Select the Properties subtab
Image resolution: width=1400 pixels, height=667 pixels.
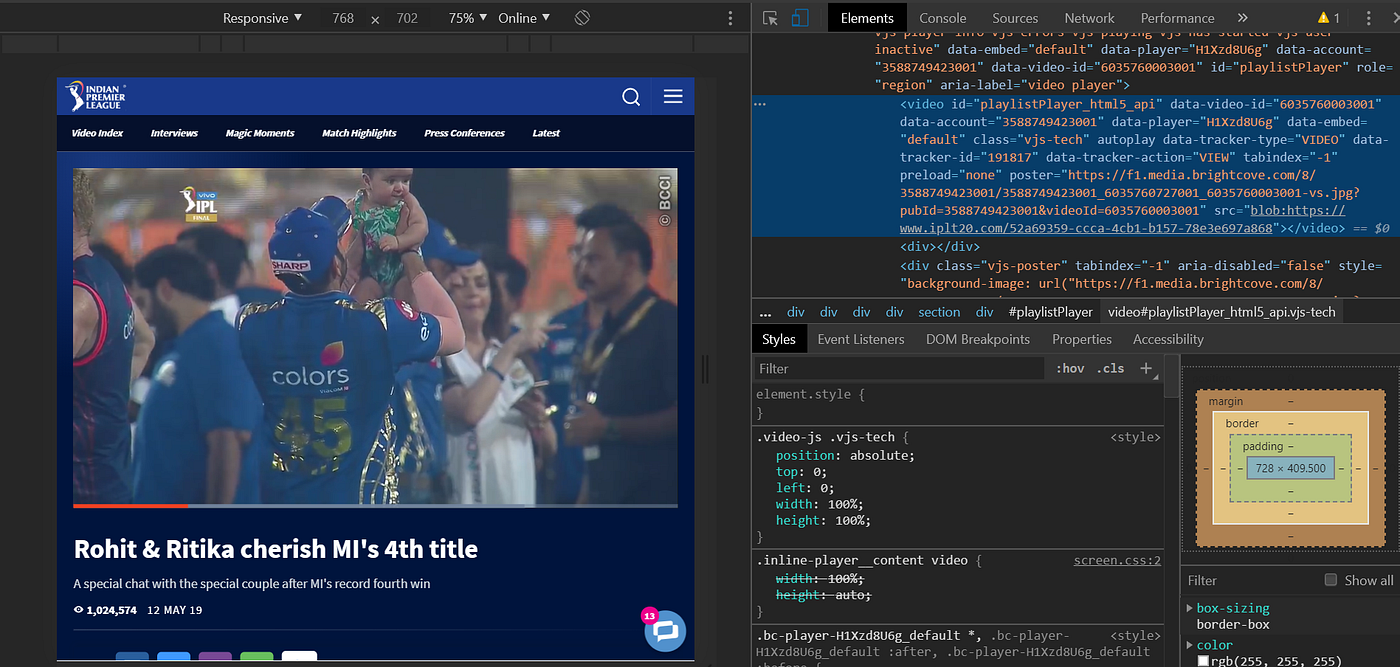coord(1082,339)
